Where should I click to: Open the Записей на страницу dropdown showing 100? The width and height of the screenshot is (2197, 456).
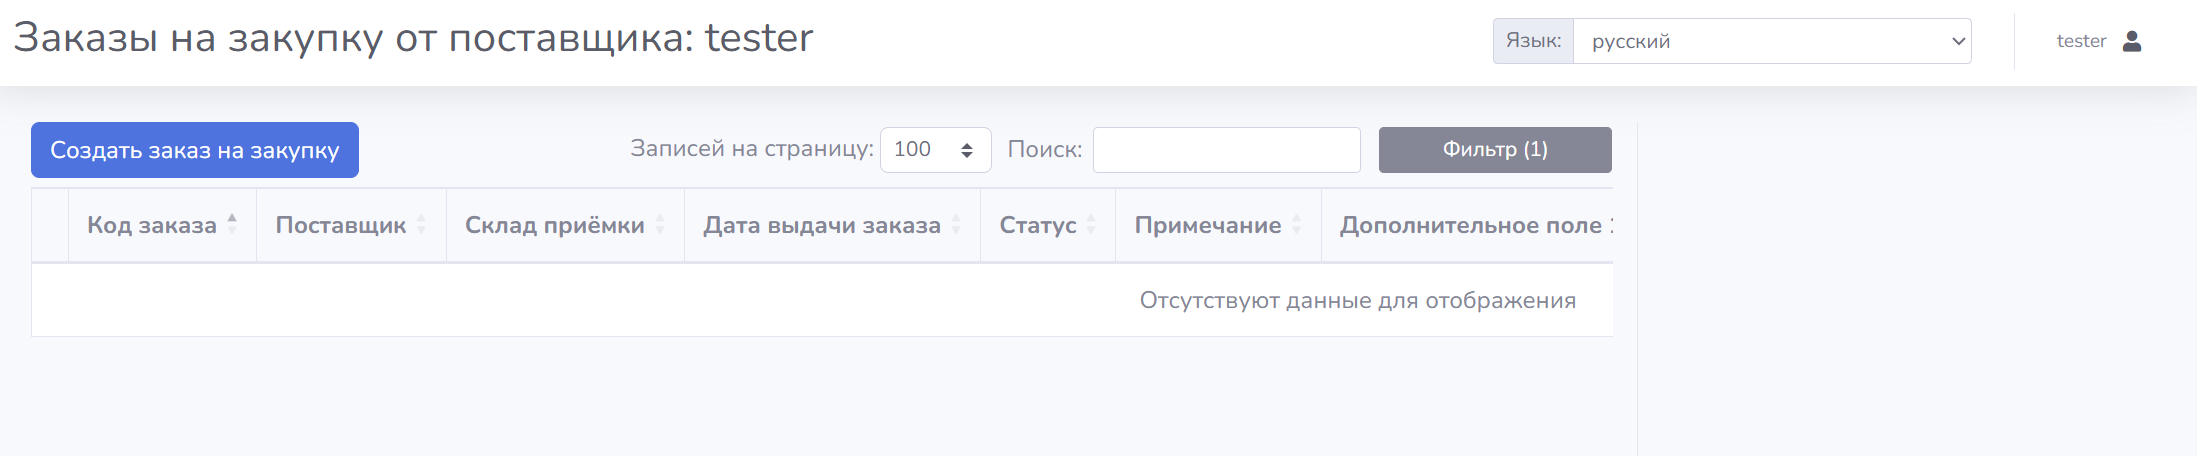(935, 150)
